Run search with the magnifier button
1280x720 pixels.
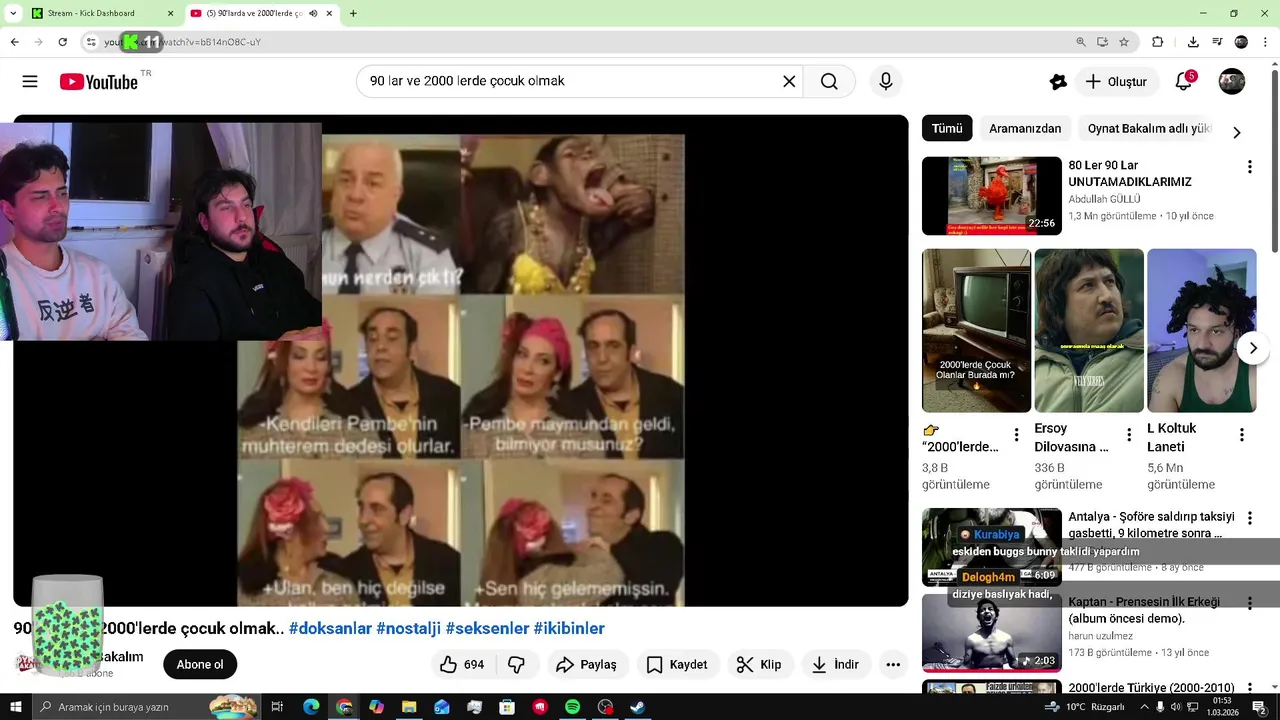pyautogui.click(x=829, y=82)
